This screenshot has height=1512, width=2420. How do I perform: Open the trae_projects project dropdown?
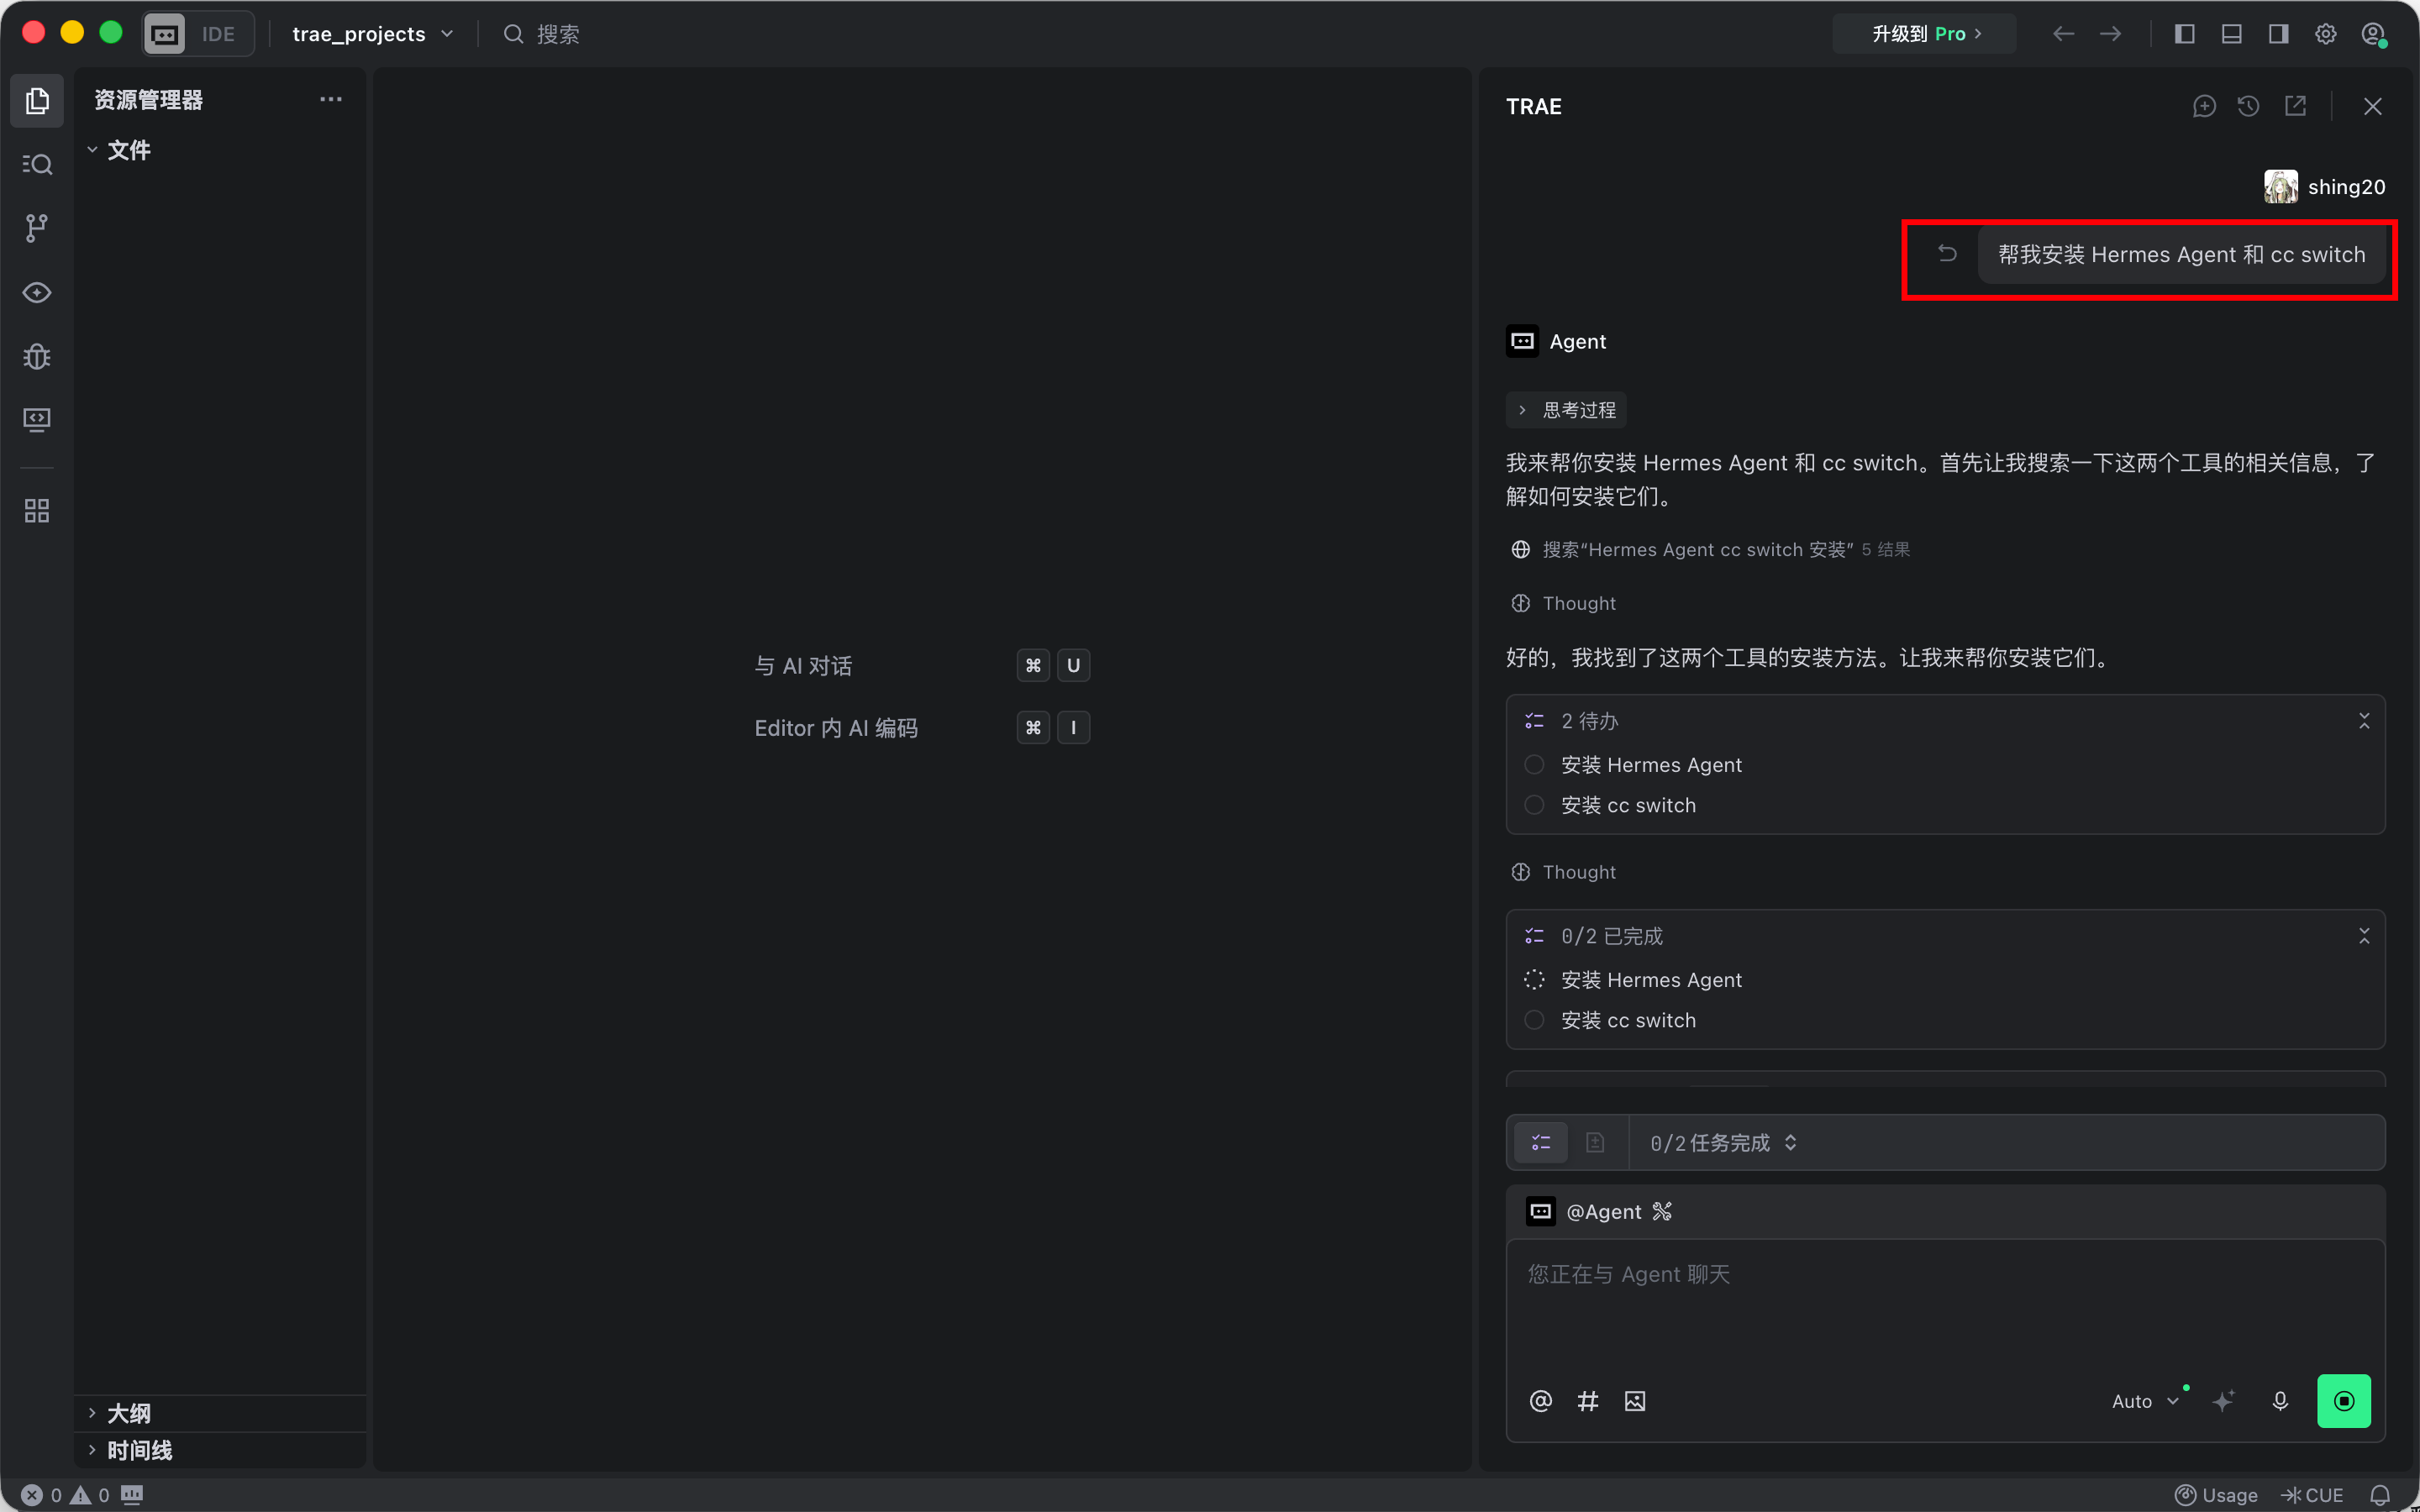373,34
